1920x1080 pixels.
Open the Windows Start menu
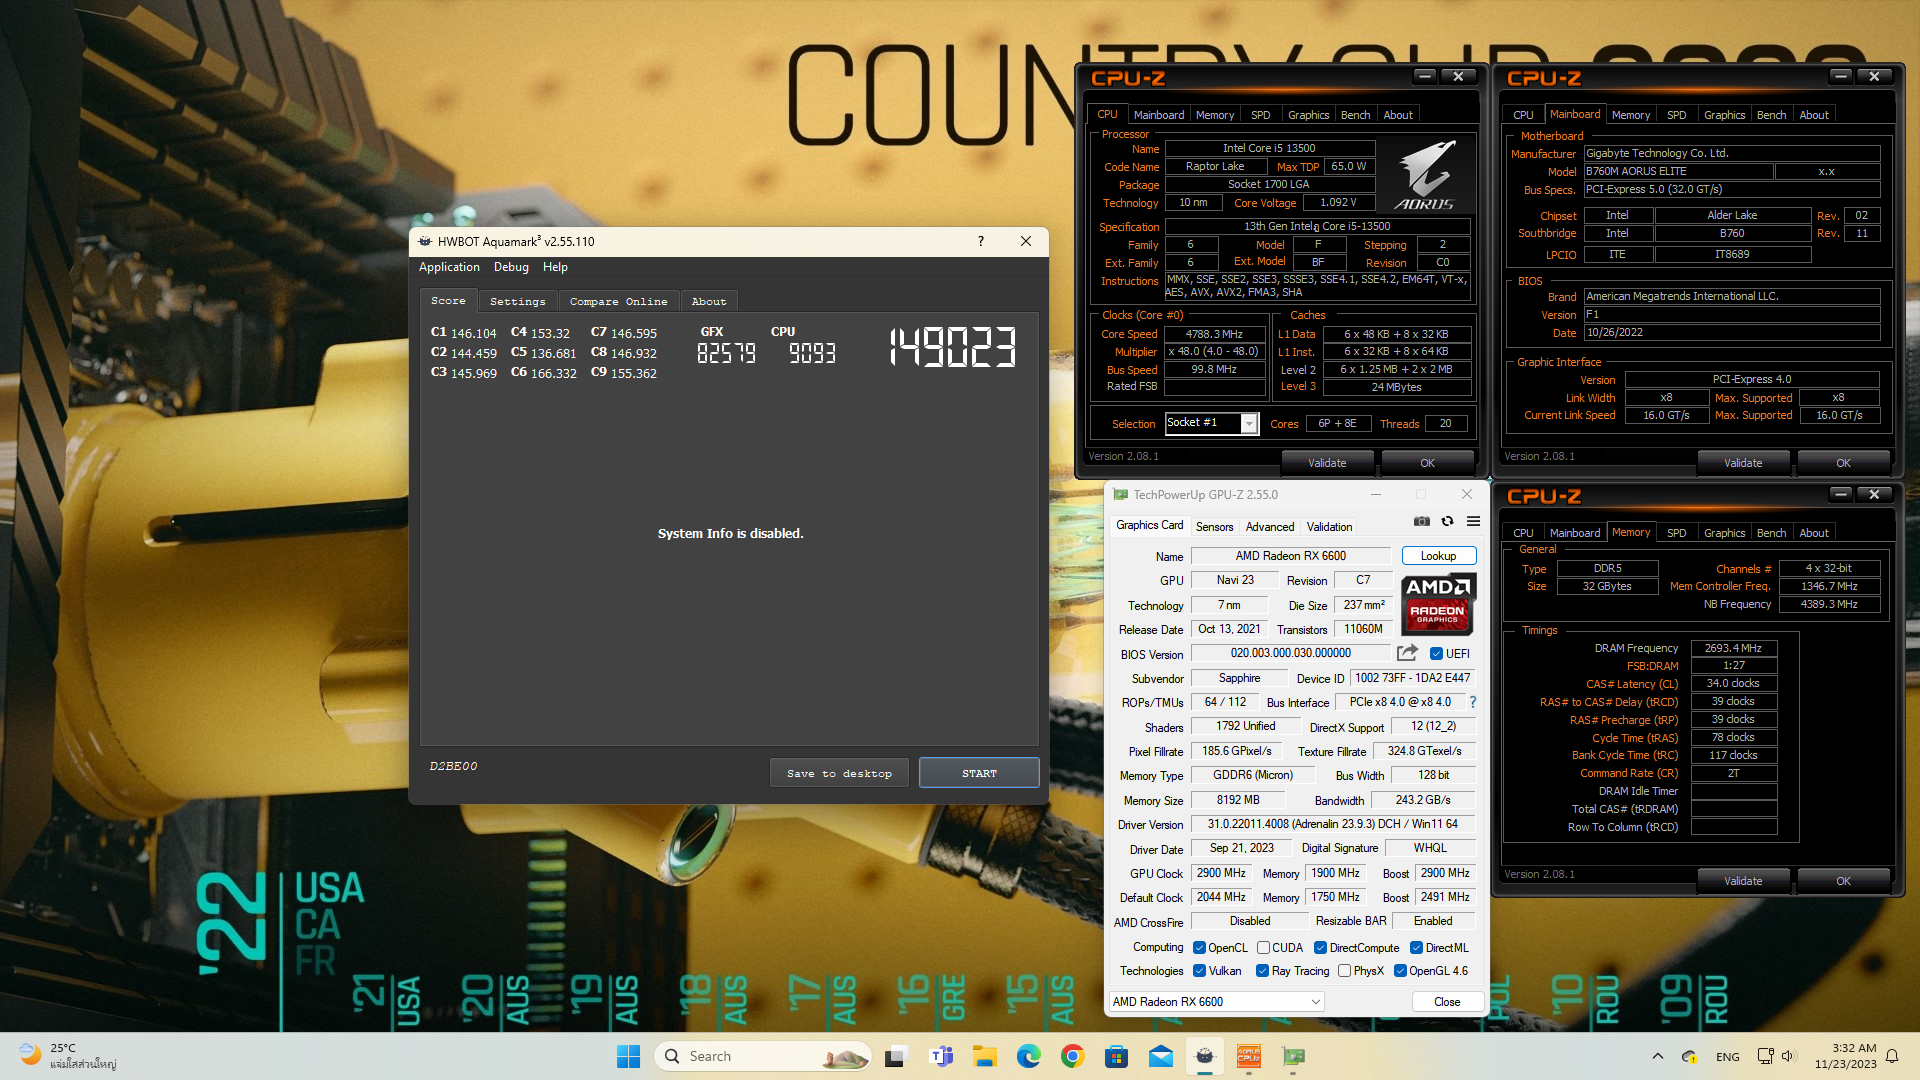(x=628, y=1056)
